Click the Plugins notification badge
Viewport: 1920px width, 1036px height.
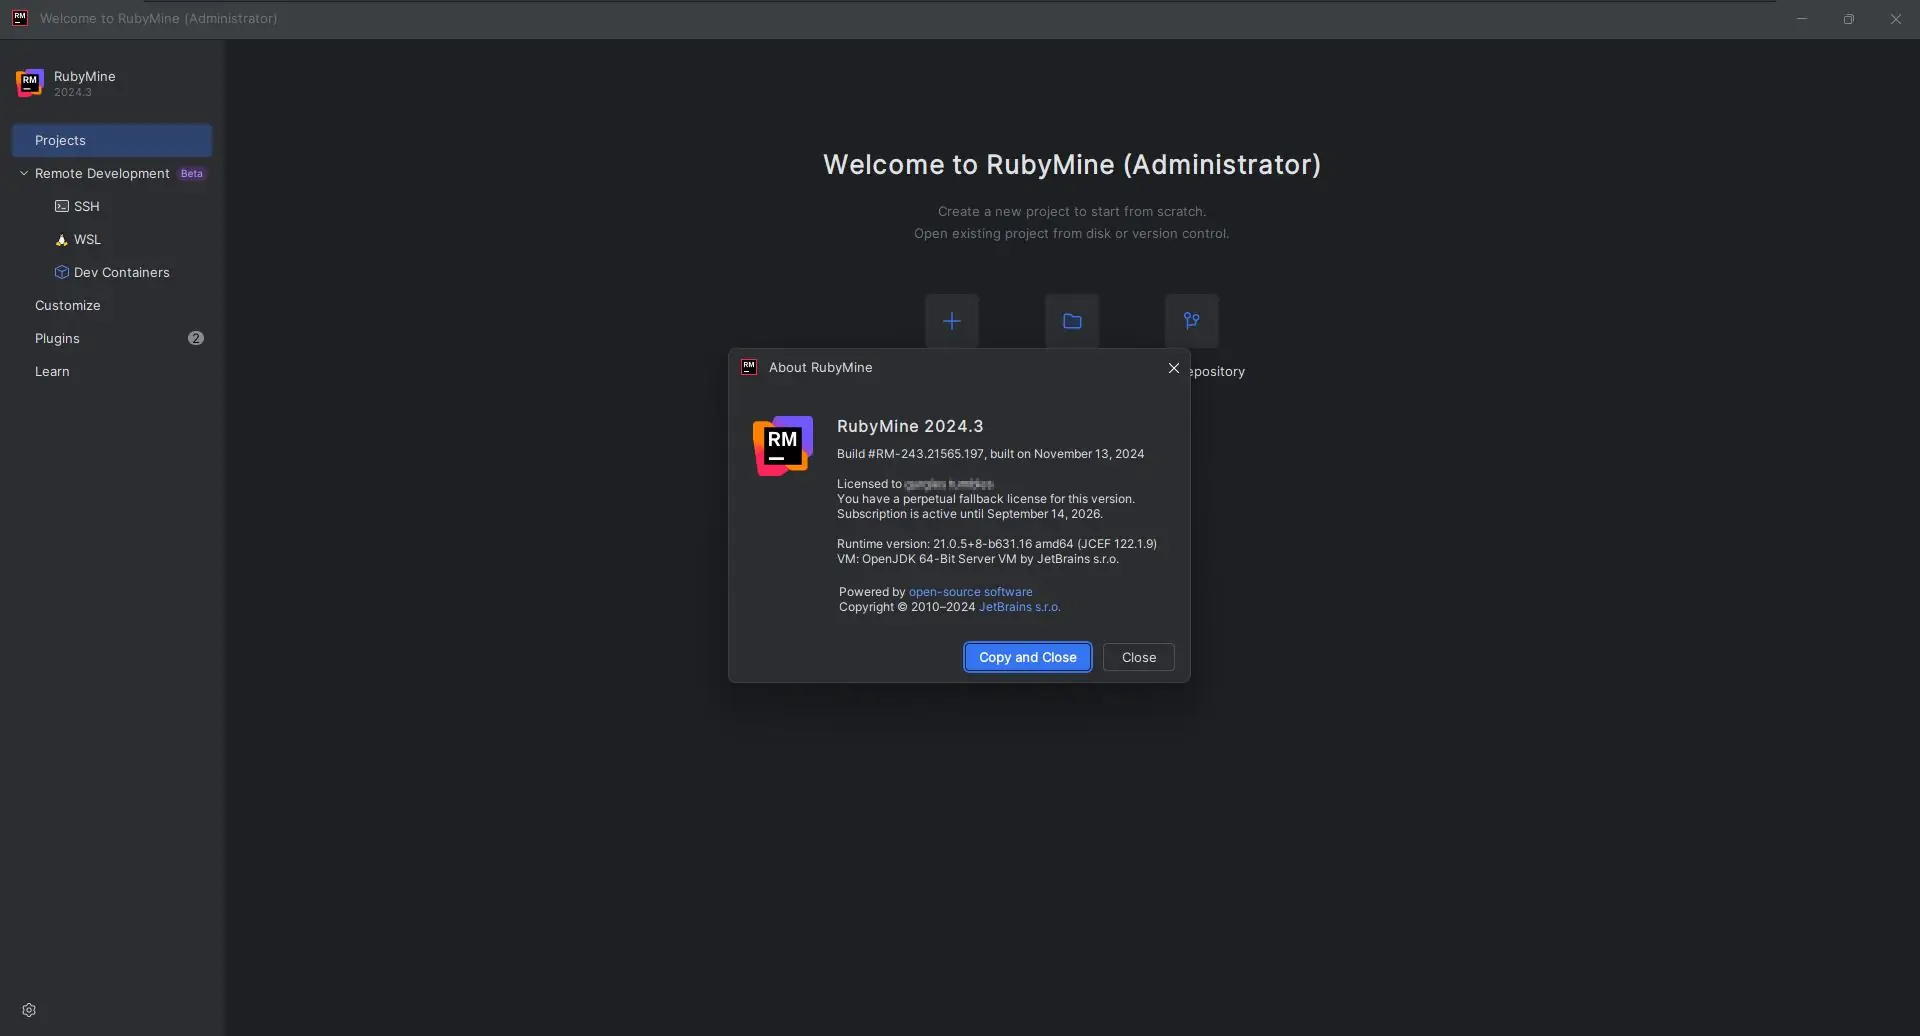pyautogui.click(x=196, y=338)
